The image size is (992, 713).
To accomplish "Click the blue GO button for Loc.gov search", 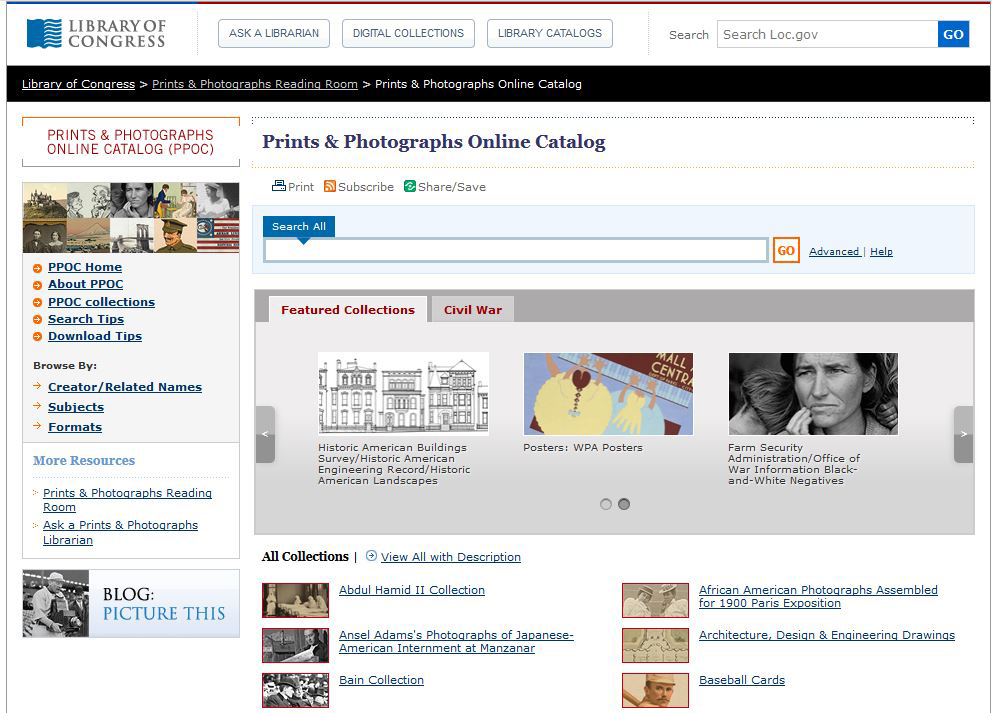I will [953, 34].
